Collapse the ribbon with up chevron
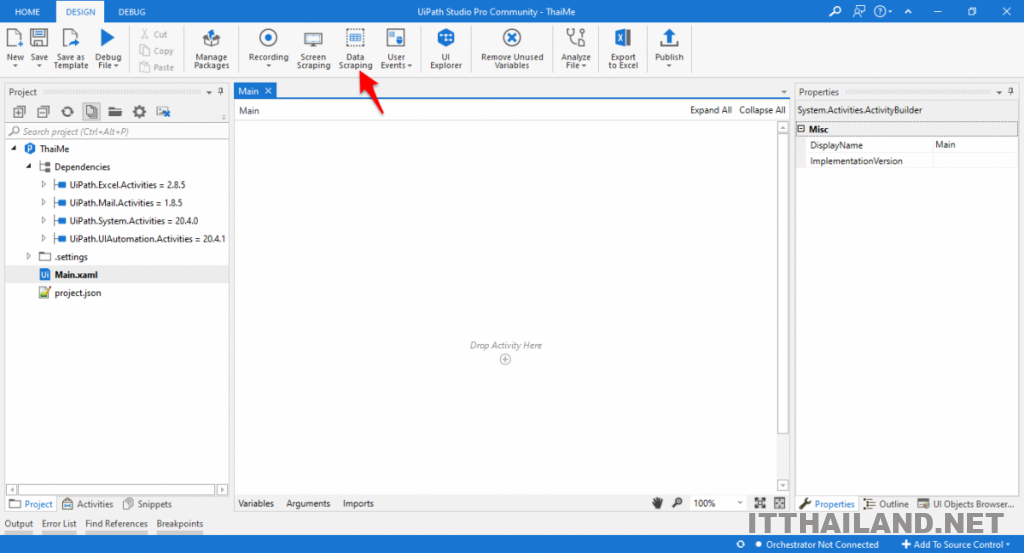 tap(908, 11)
